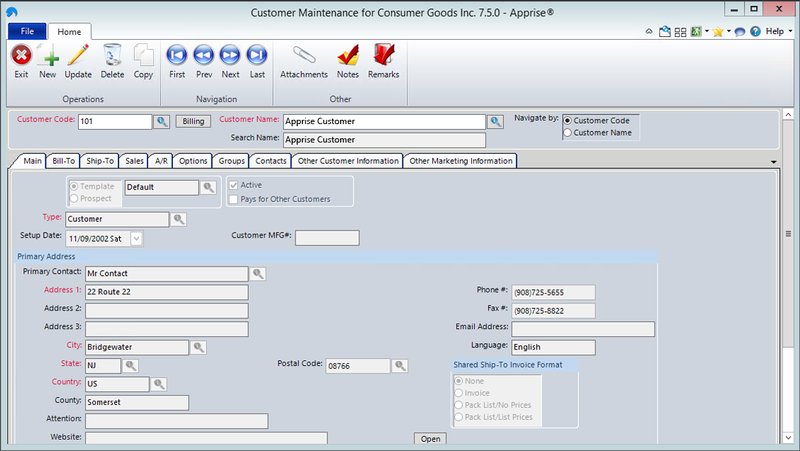Viewport: 800px width, 451px height.
Task: Click the Excel export icon
Action: coord(696,32)
